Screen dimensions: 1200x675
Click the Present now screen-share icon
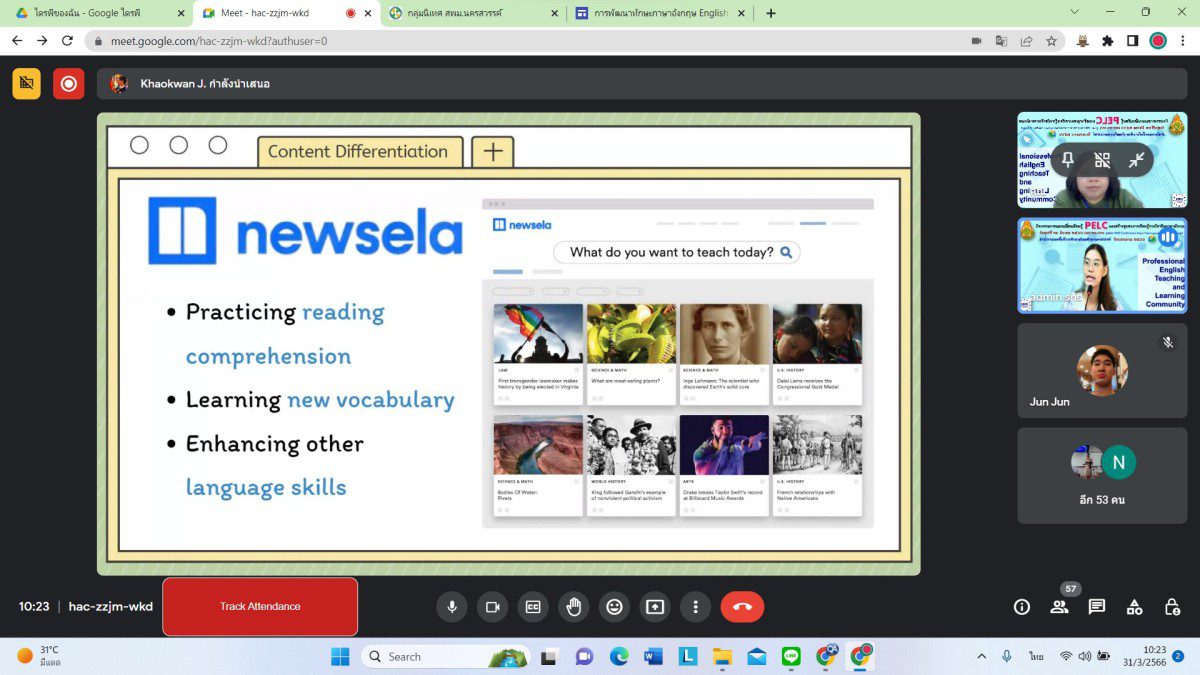tap(655, 606)
